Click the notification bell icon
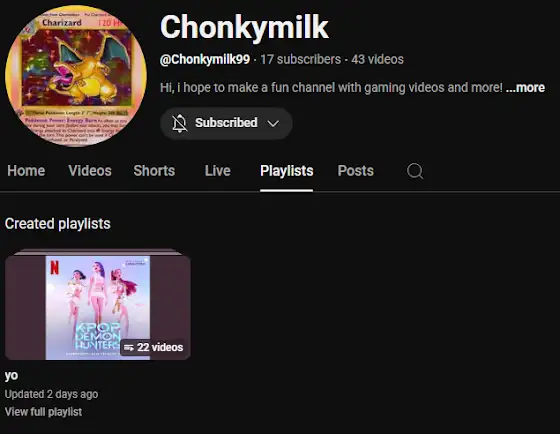 pyautogui.click(x=179, y=123)
